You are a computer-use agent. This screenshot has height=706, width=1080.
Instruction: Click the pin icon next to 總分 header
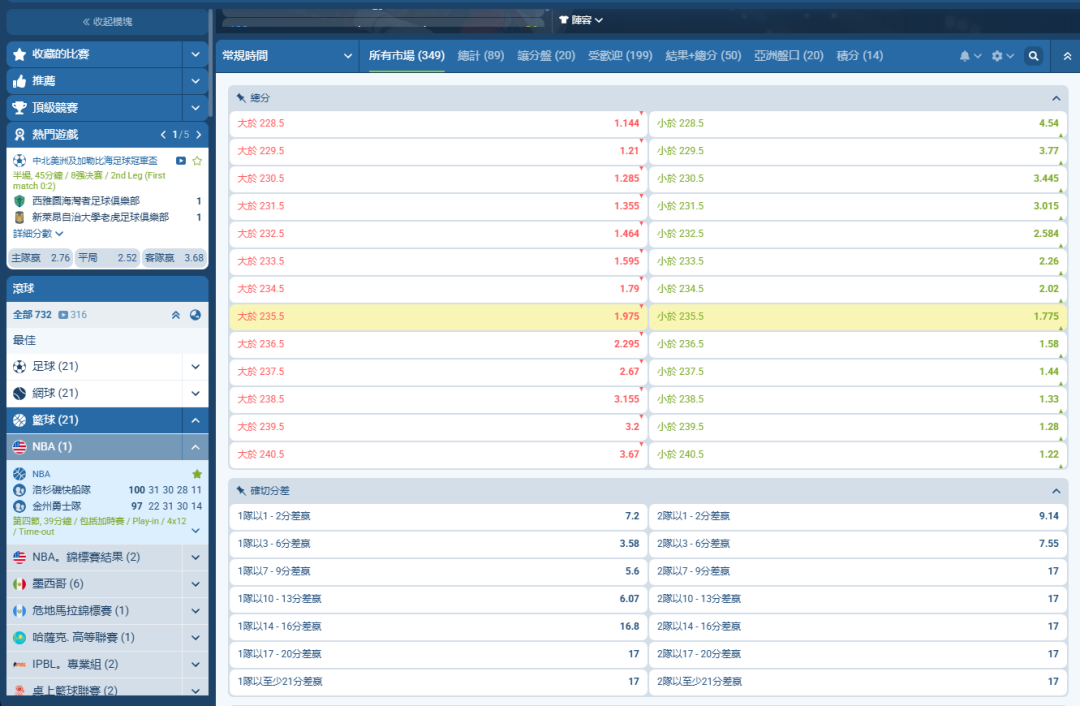click(x=241, y=98)
